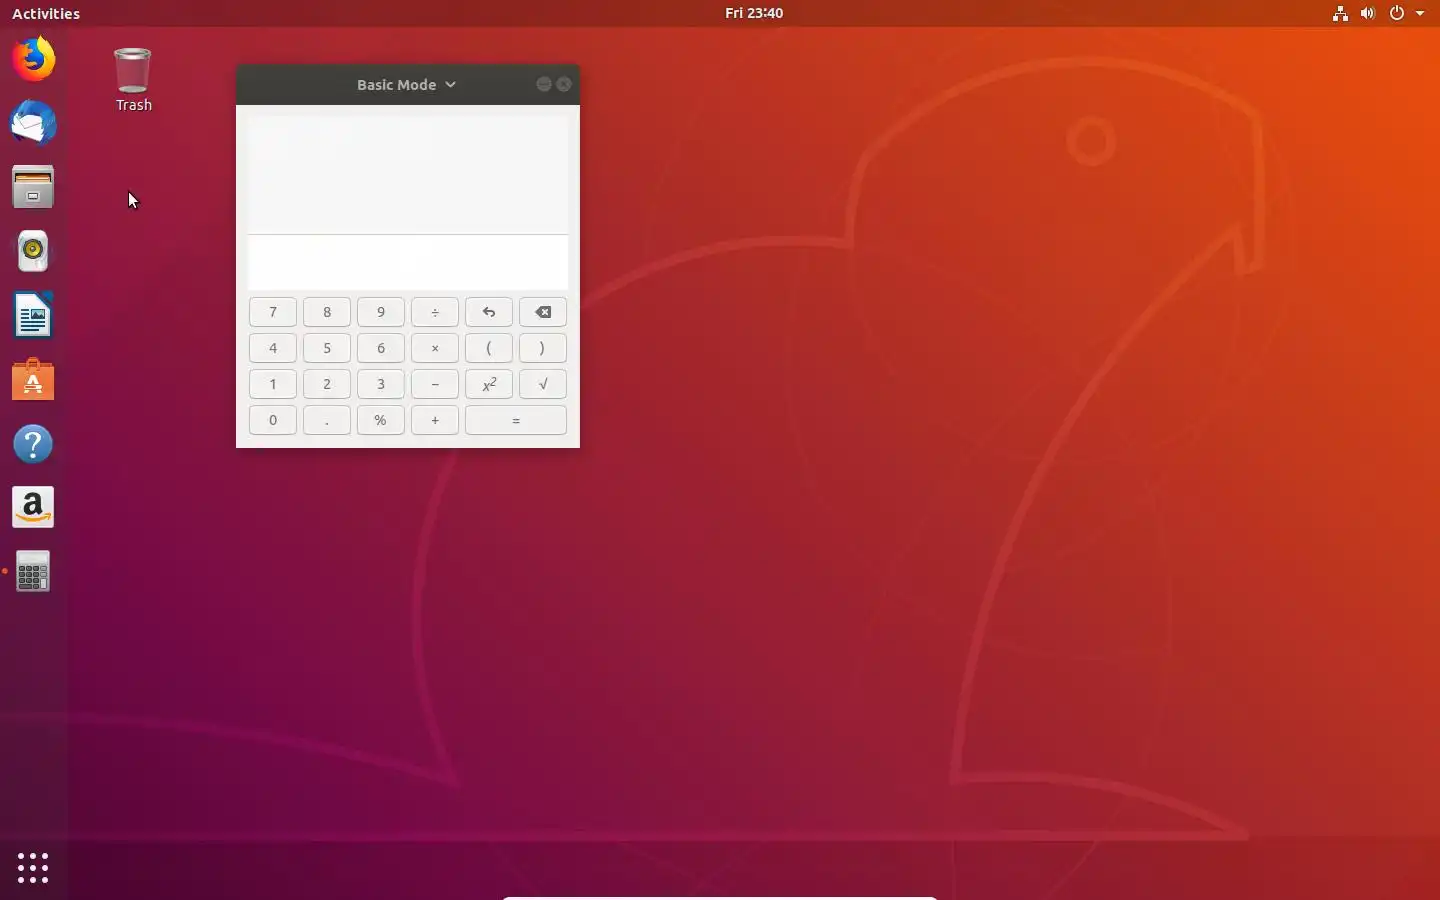Click the calculator history display area
Screen dimensions: 1440x900
tap(408, 174)
